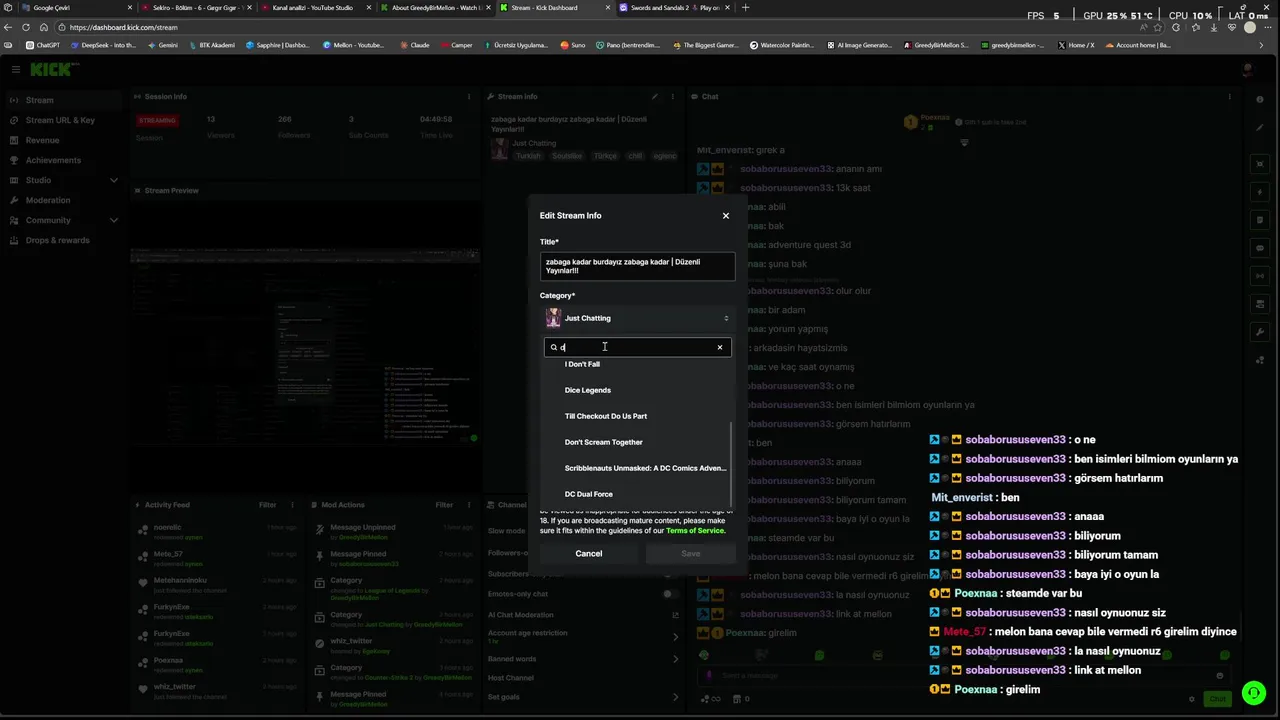Expand the Community sidebar section

(62, 220)
